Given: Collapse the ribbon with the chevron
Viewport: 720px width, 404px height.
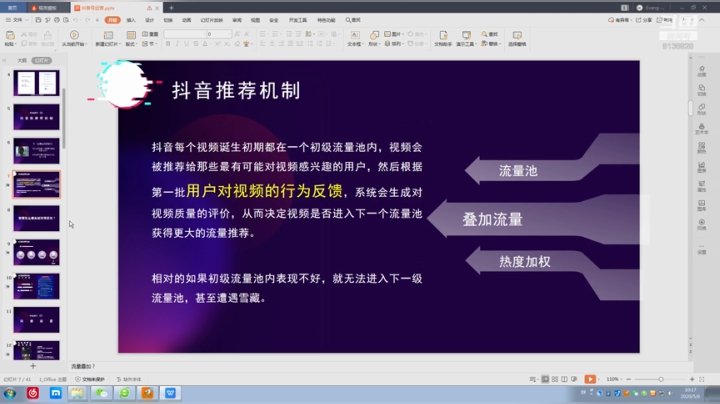Looking at the screenshot, I should click(702, 20).
